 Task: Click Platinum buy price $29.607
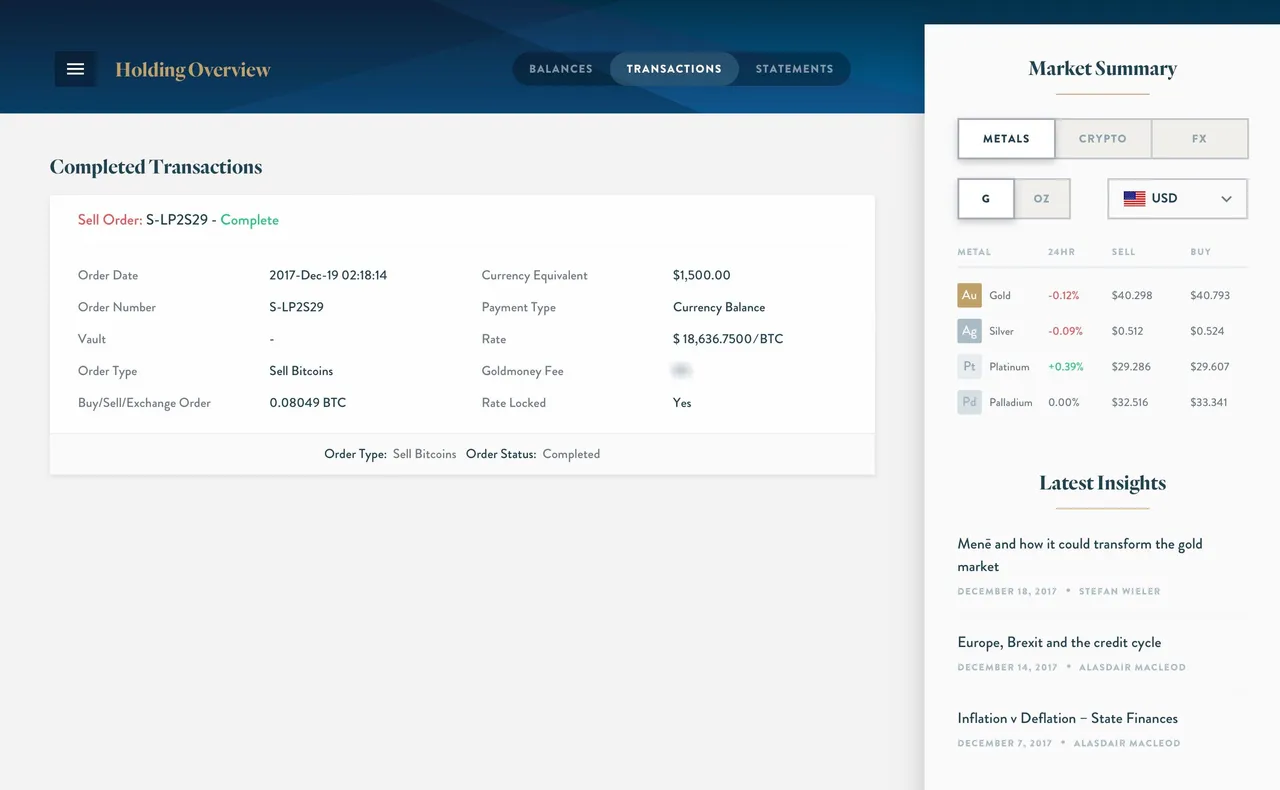pos(1212,367)
